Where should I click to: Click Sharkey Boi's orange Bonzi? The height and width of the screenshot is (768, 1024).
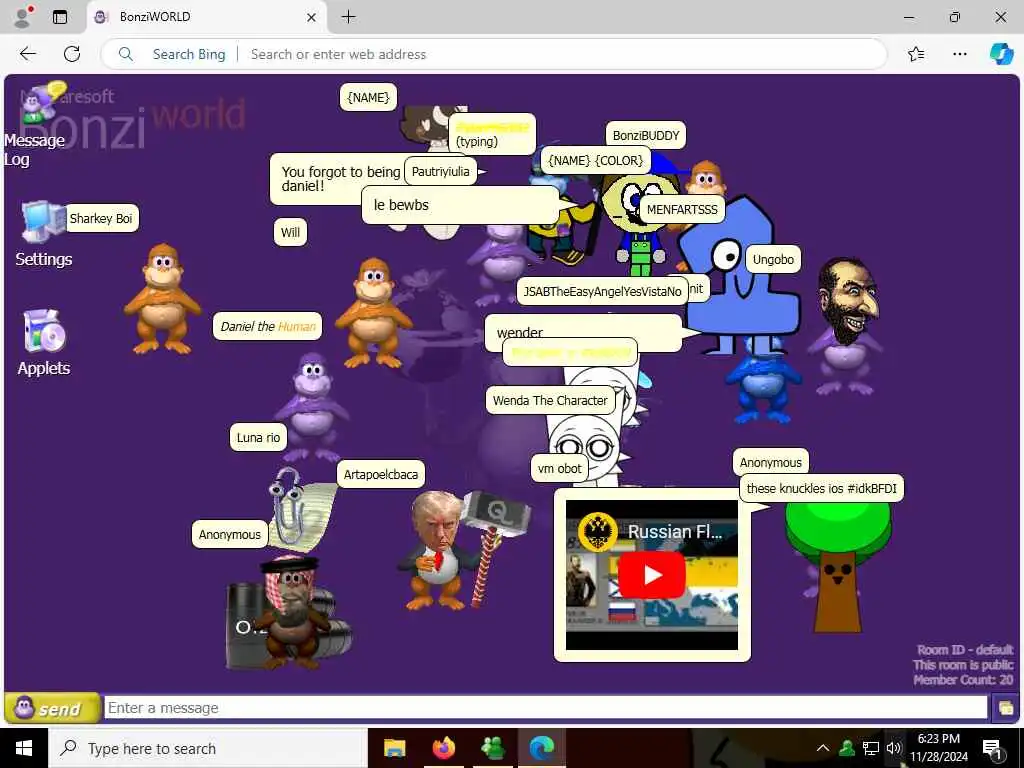(162, 298)
